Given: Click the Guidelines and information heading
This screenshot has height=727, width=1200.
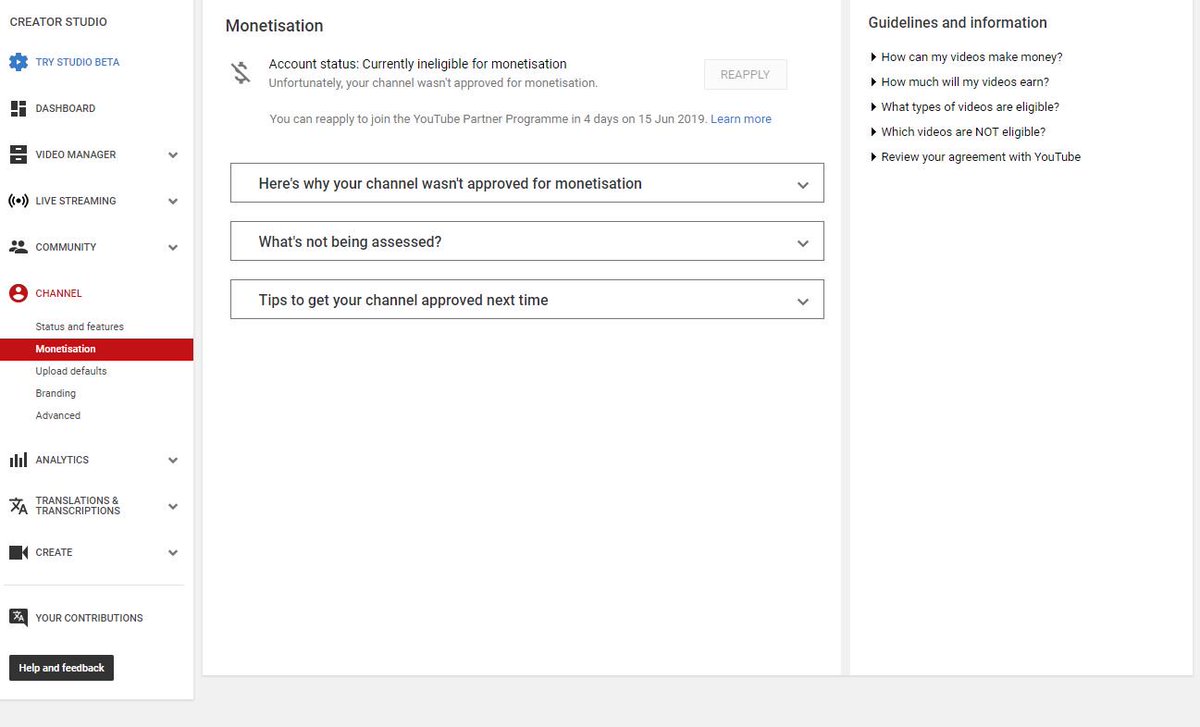Looking at the screenshot, I should coord(957,23).
